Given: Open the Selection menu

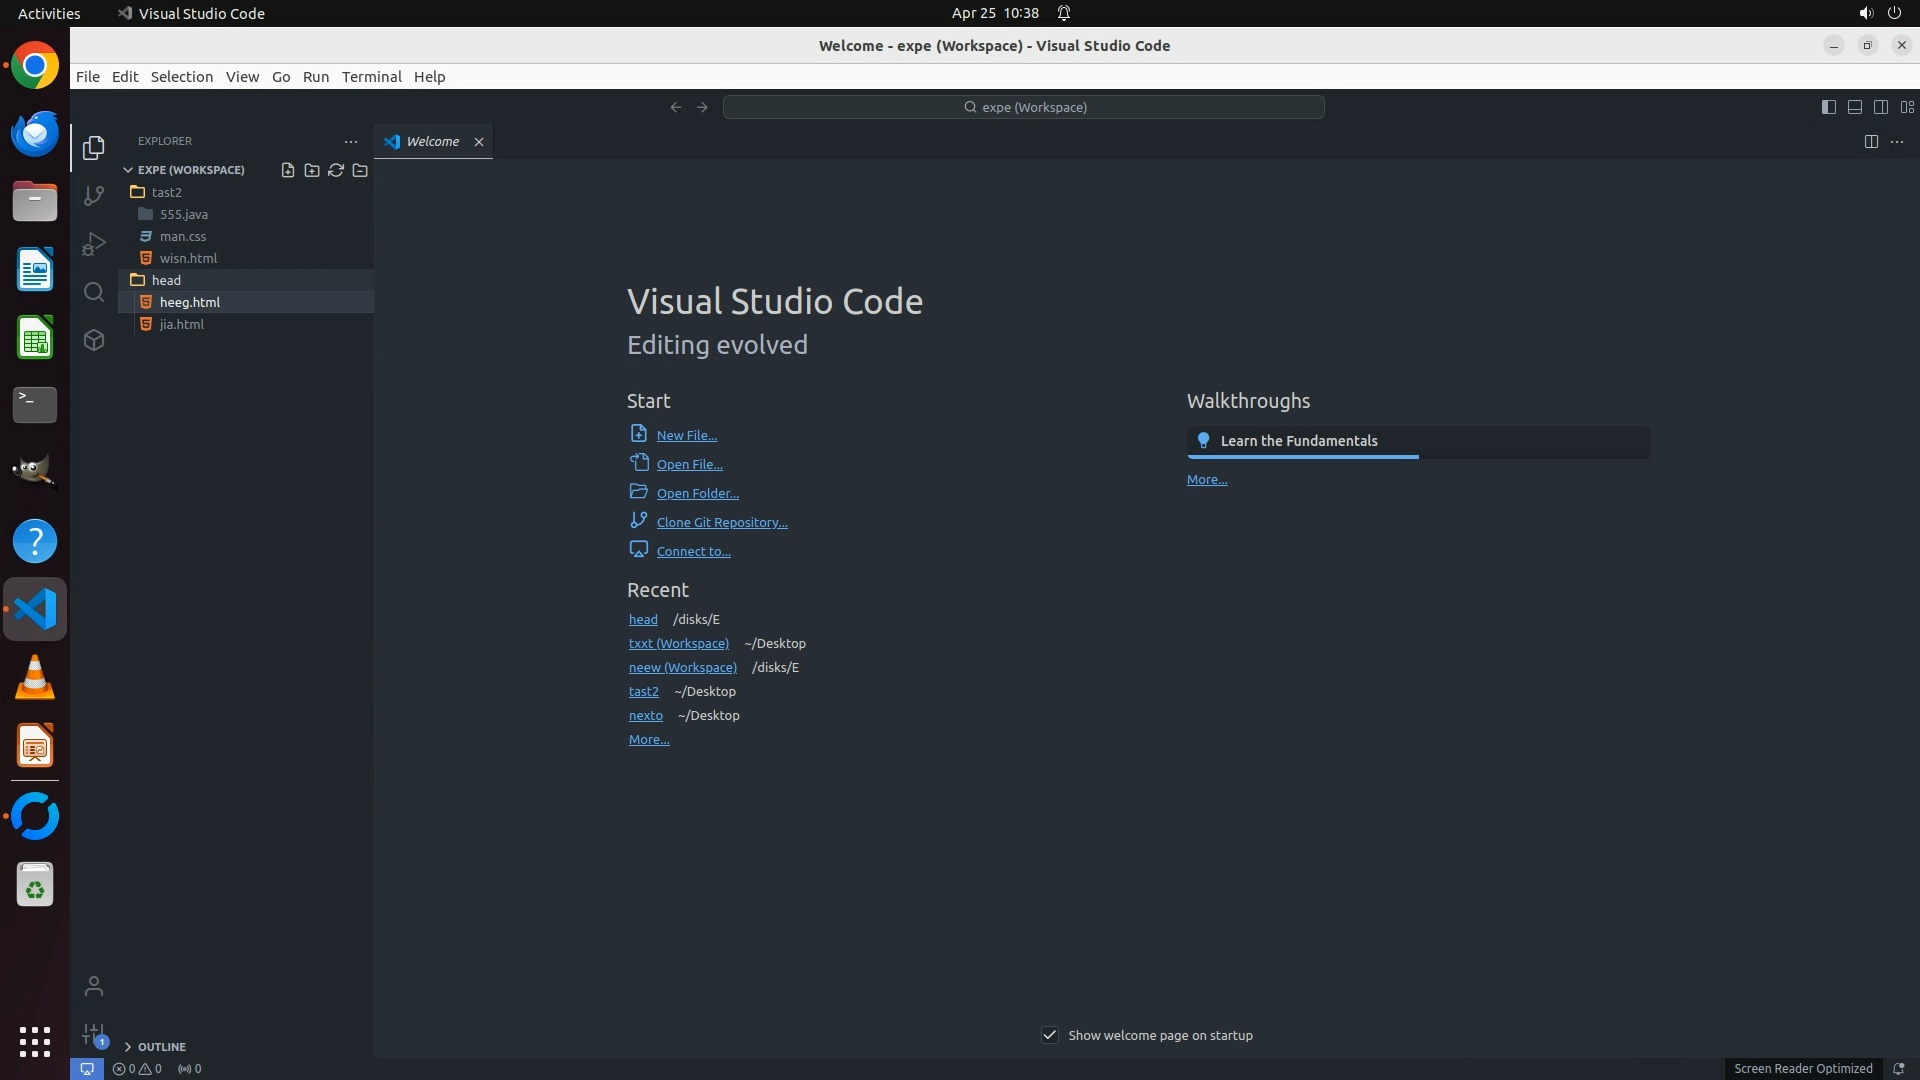Looking at the screenshot, I should [x=181, y=77].
